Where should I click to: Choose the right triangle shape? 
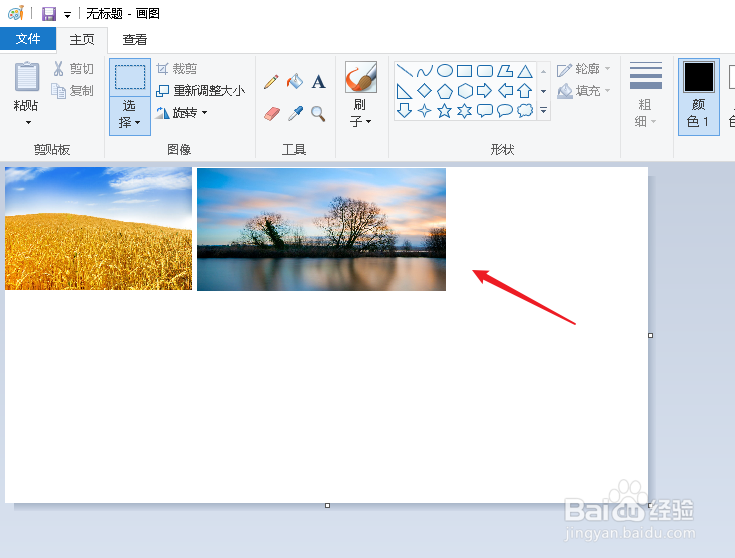[404, 91]
